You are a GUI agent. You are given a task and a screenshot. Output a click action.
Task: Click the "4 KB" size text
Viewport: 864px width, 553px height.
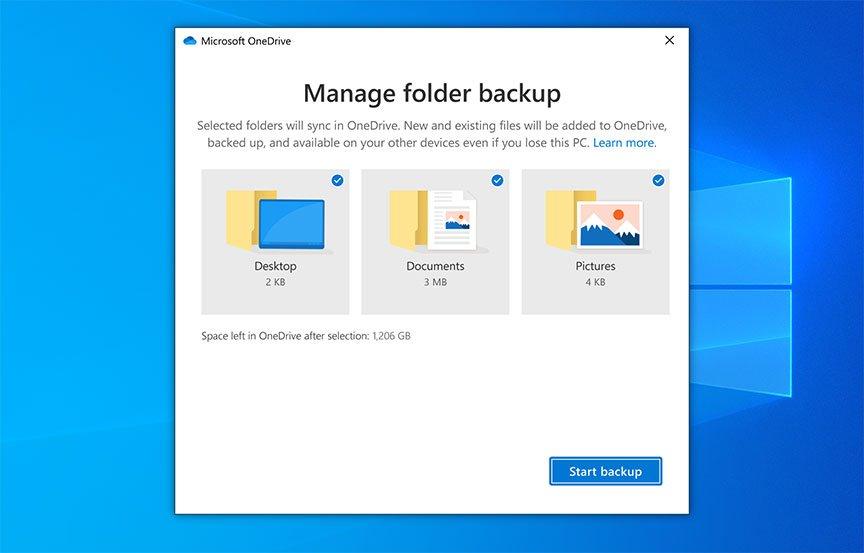(x=596, y=282)
